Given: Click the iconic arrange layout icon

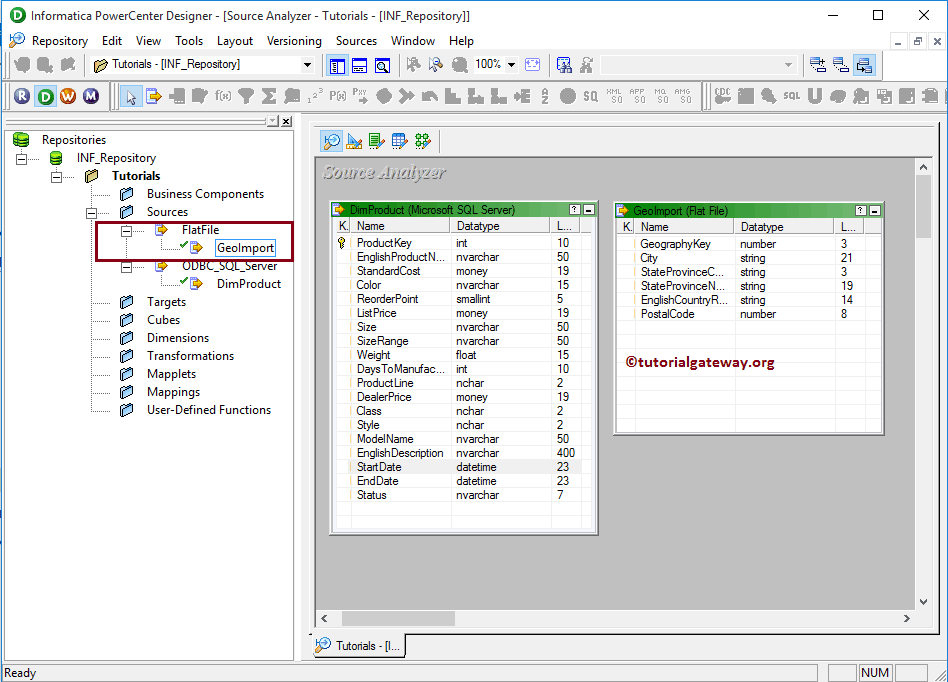Looking at the screenshot, I should click(841, 65).
